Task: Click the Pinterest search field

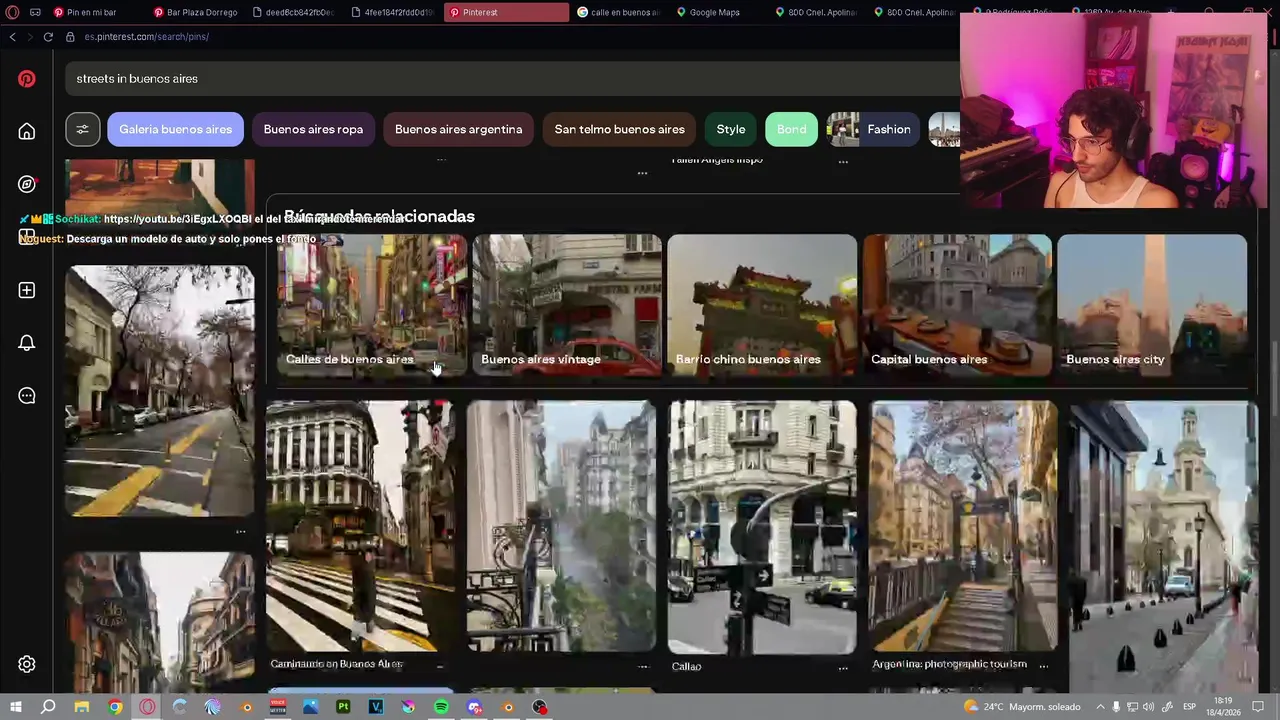Action: pos(510,78)
